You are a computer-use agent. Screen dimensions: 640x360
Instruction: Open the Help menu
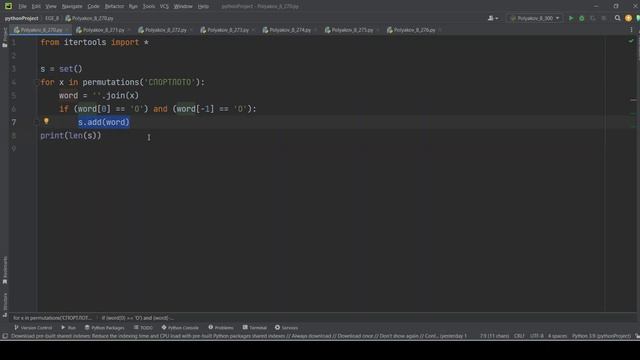click(203, 6)
